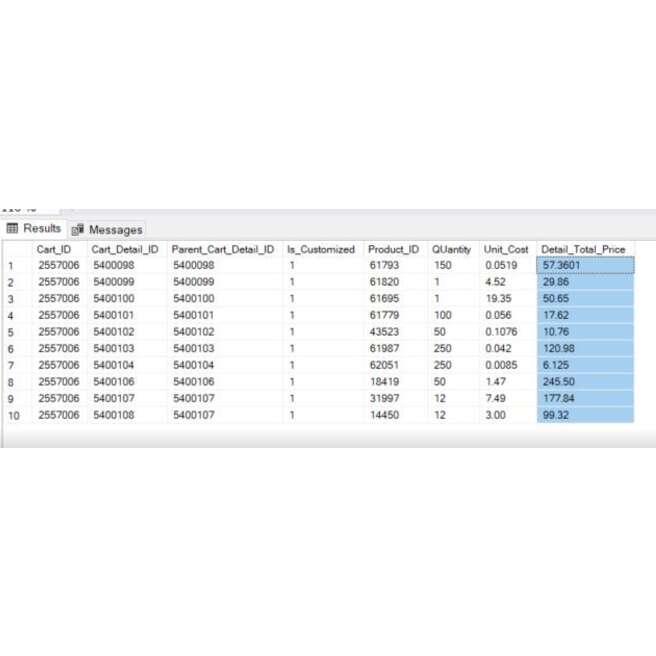Switch to the Results tab
The height and width of the screenshot is (656, 656).
tap(41, 229)
